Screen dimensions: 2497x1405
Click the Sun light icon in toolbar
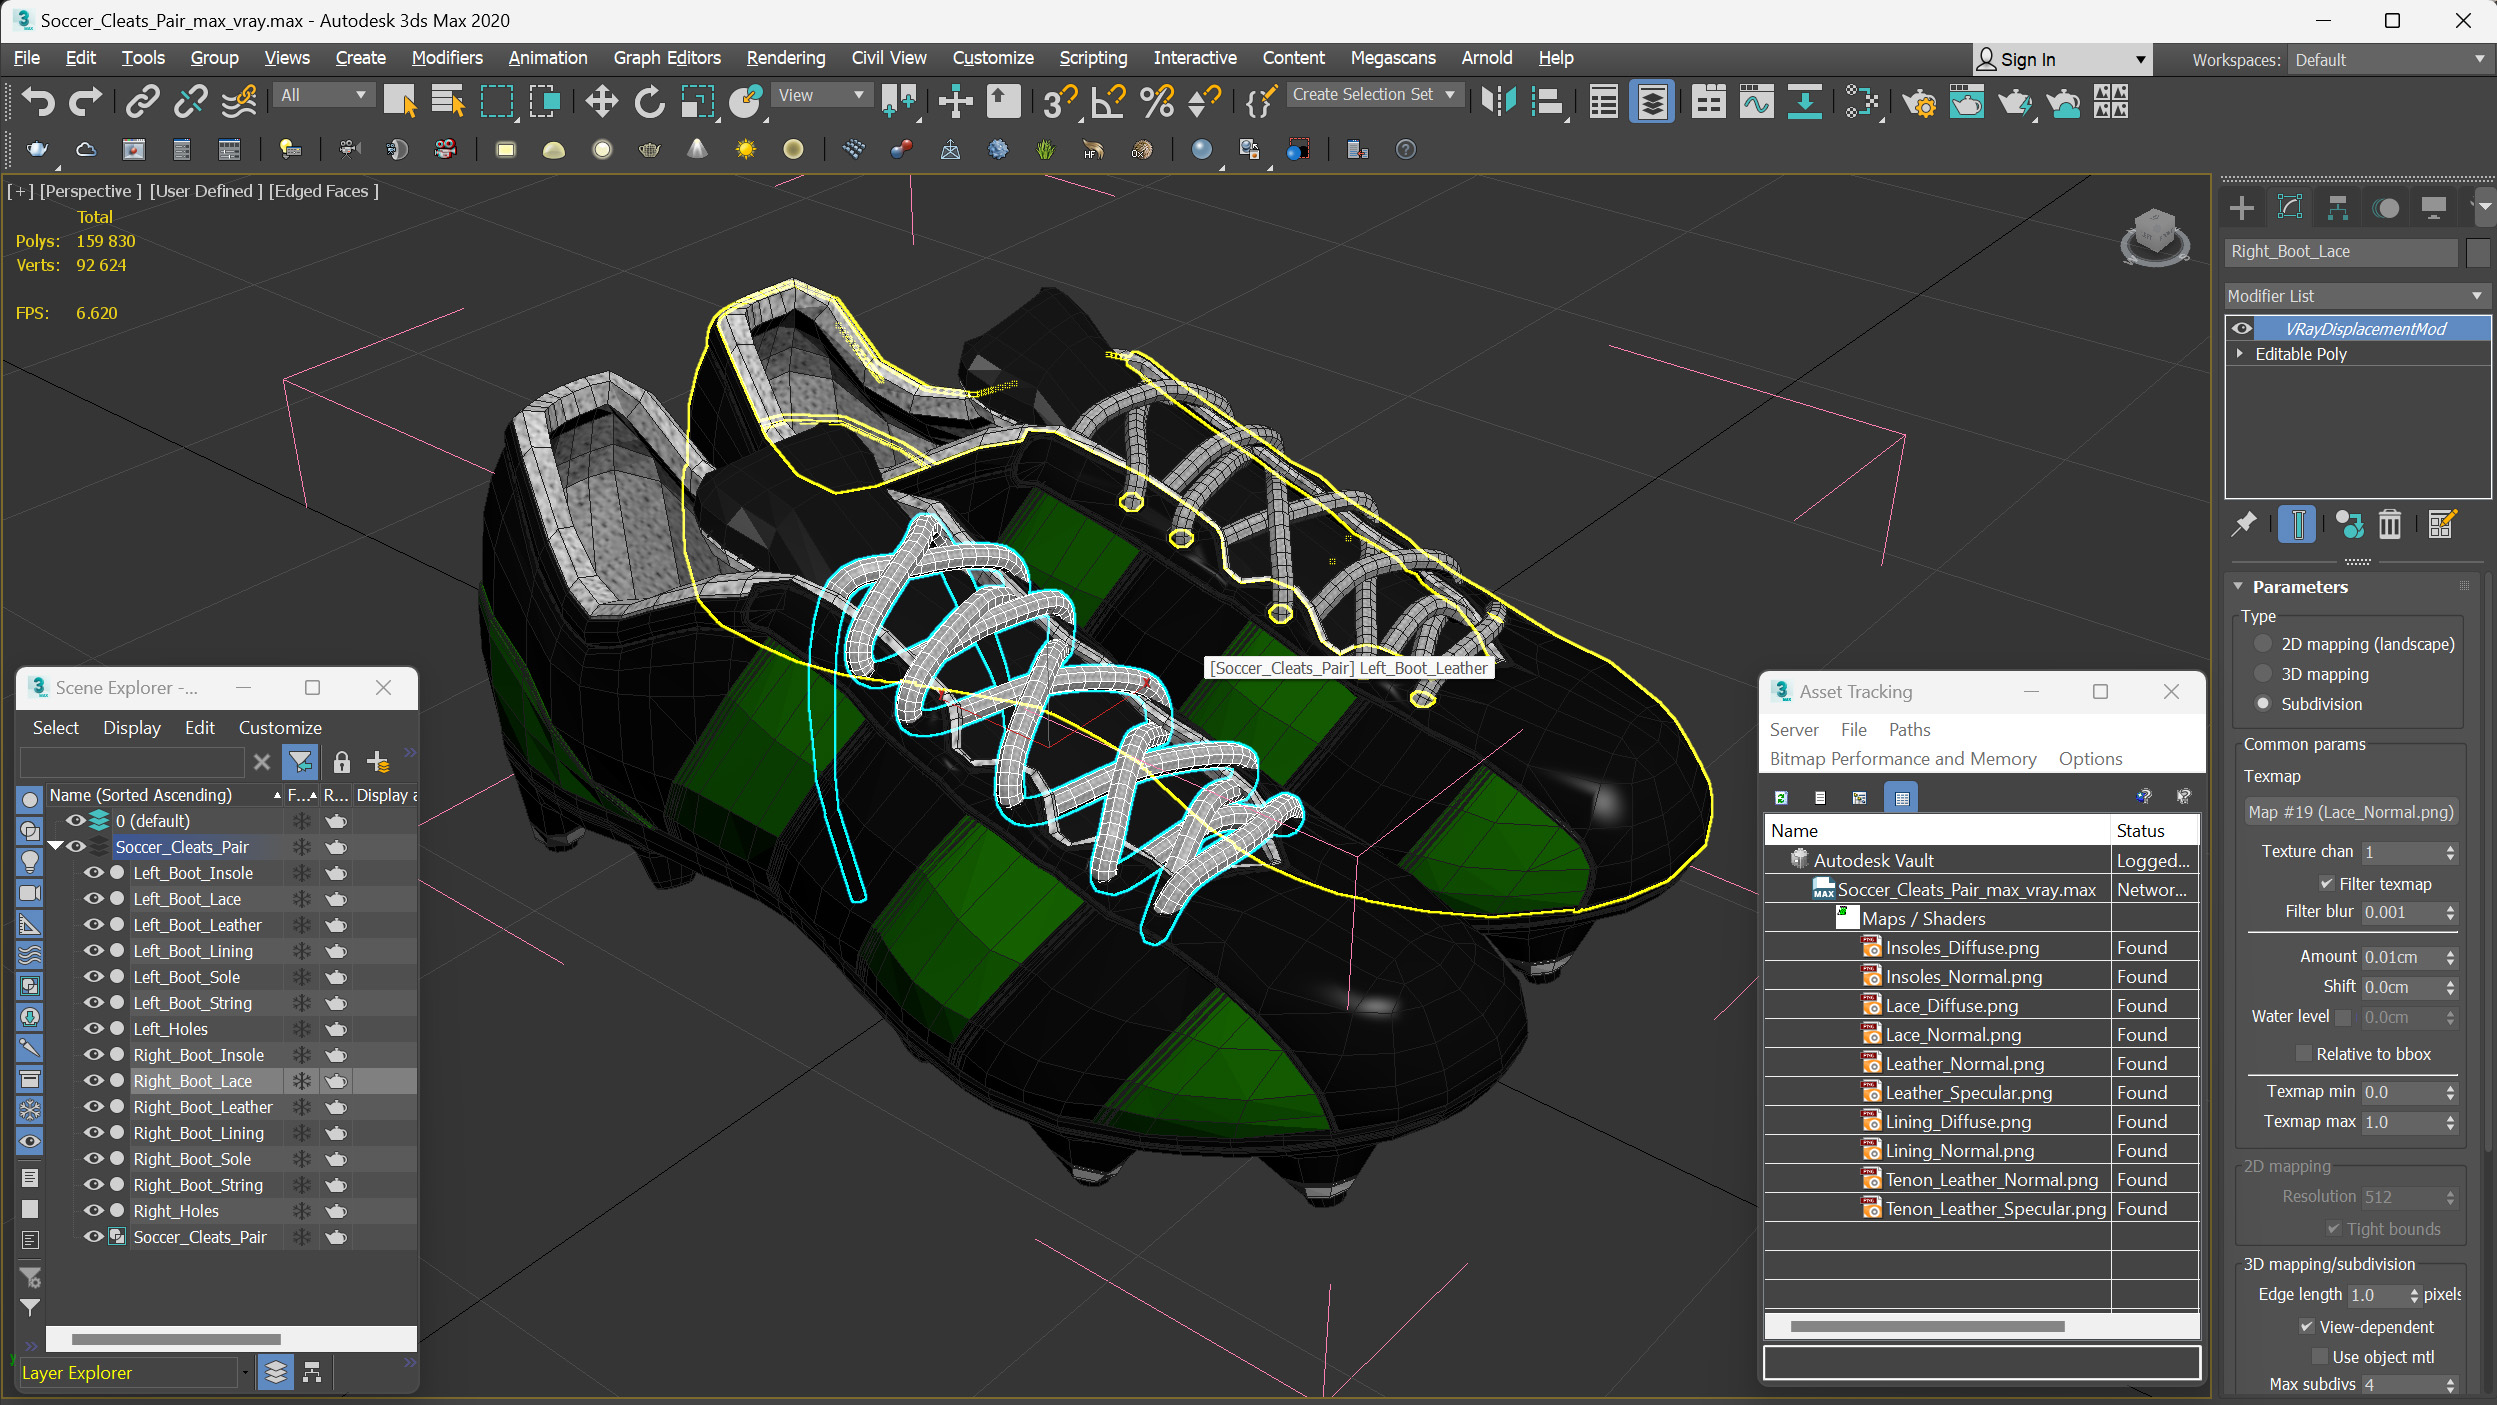[x=745, y=149]
